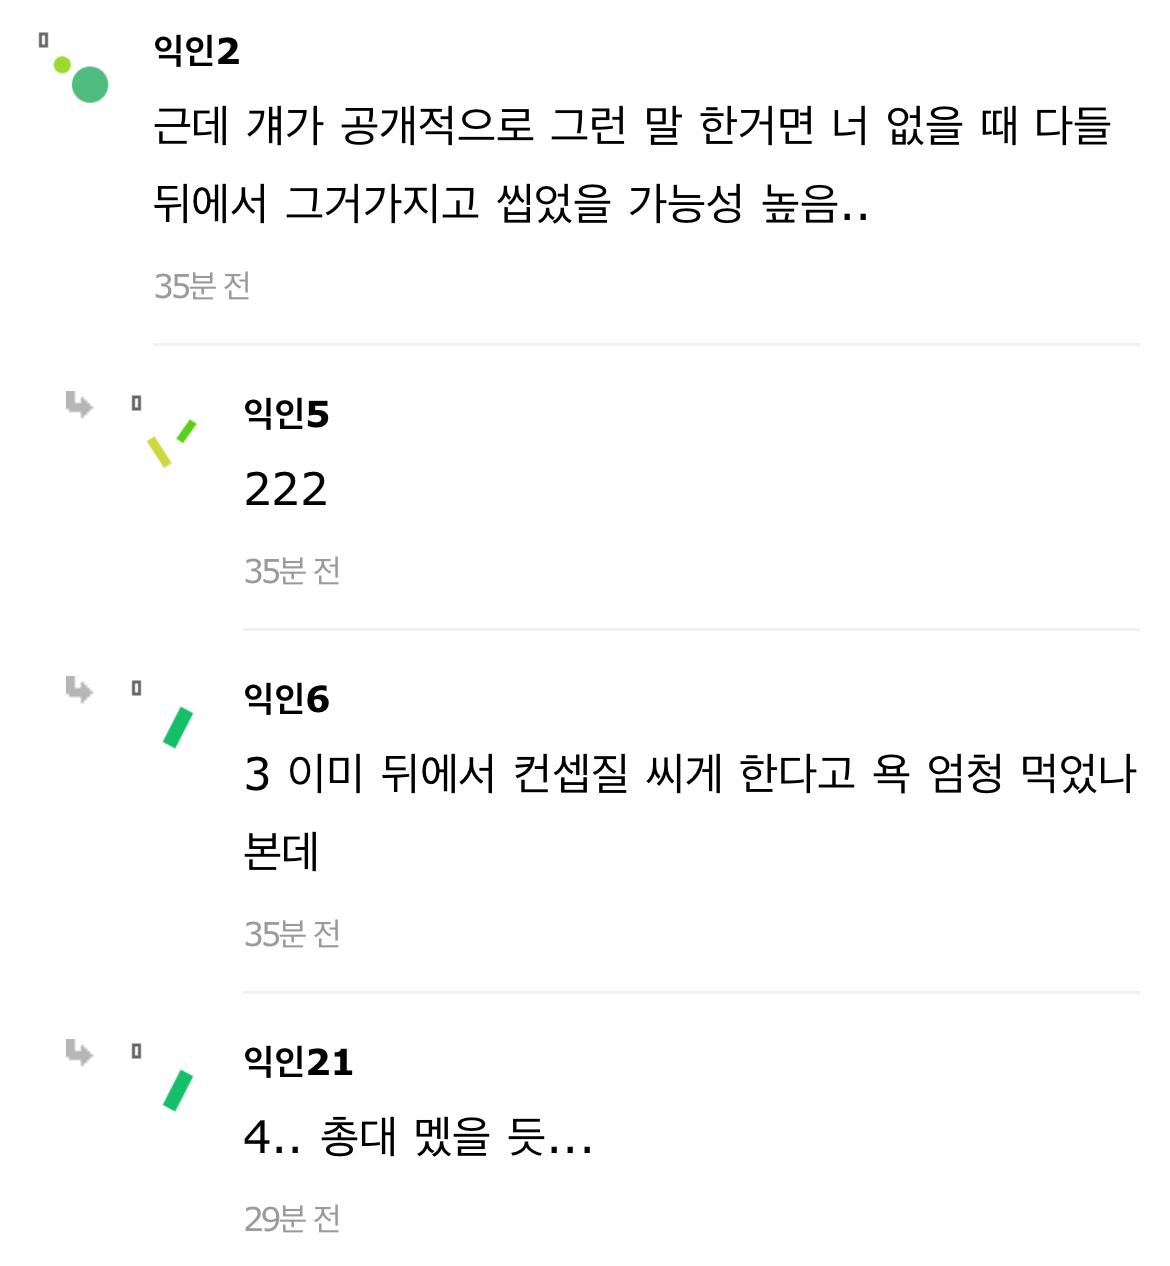Click the reply arrow icon beside 익인6
The width and height of the screenshot is (1170, 1266).
pos(79,689)
